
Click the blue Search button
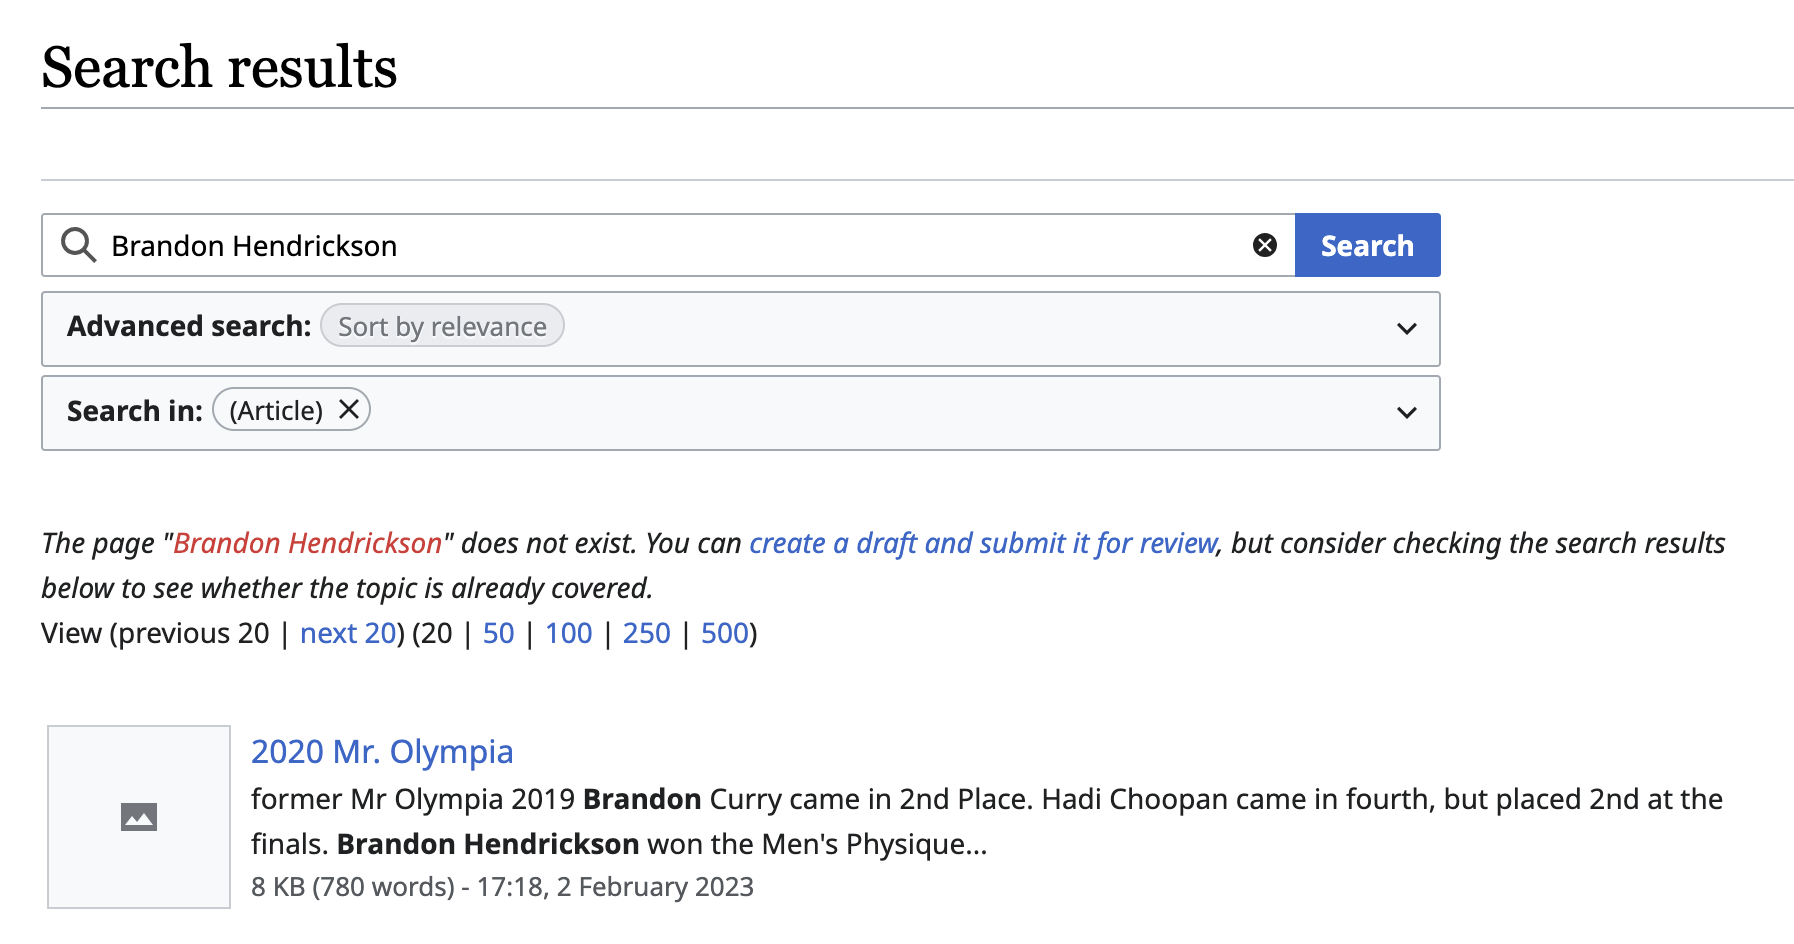tap(1367, 245)
